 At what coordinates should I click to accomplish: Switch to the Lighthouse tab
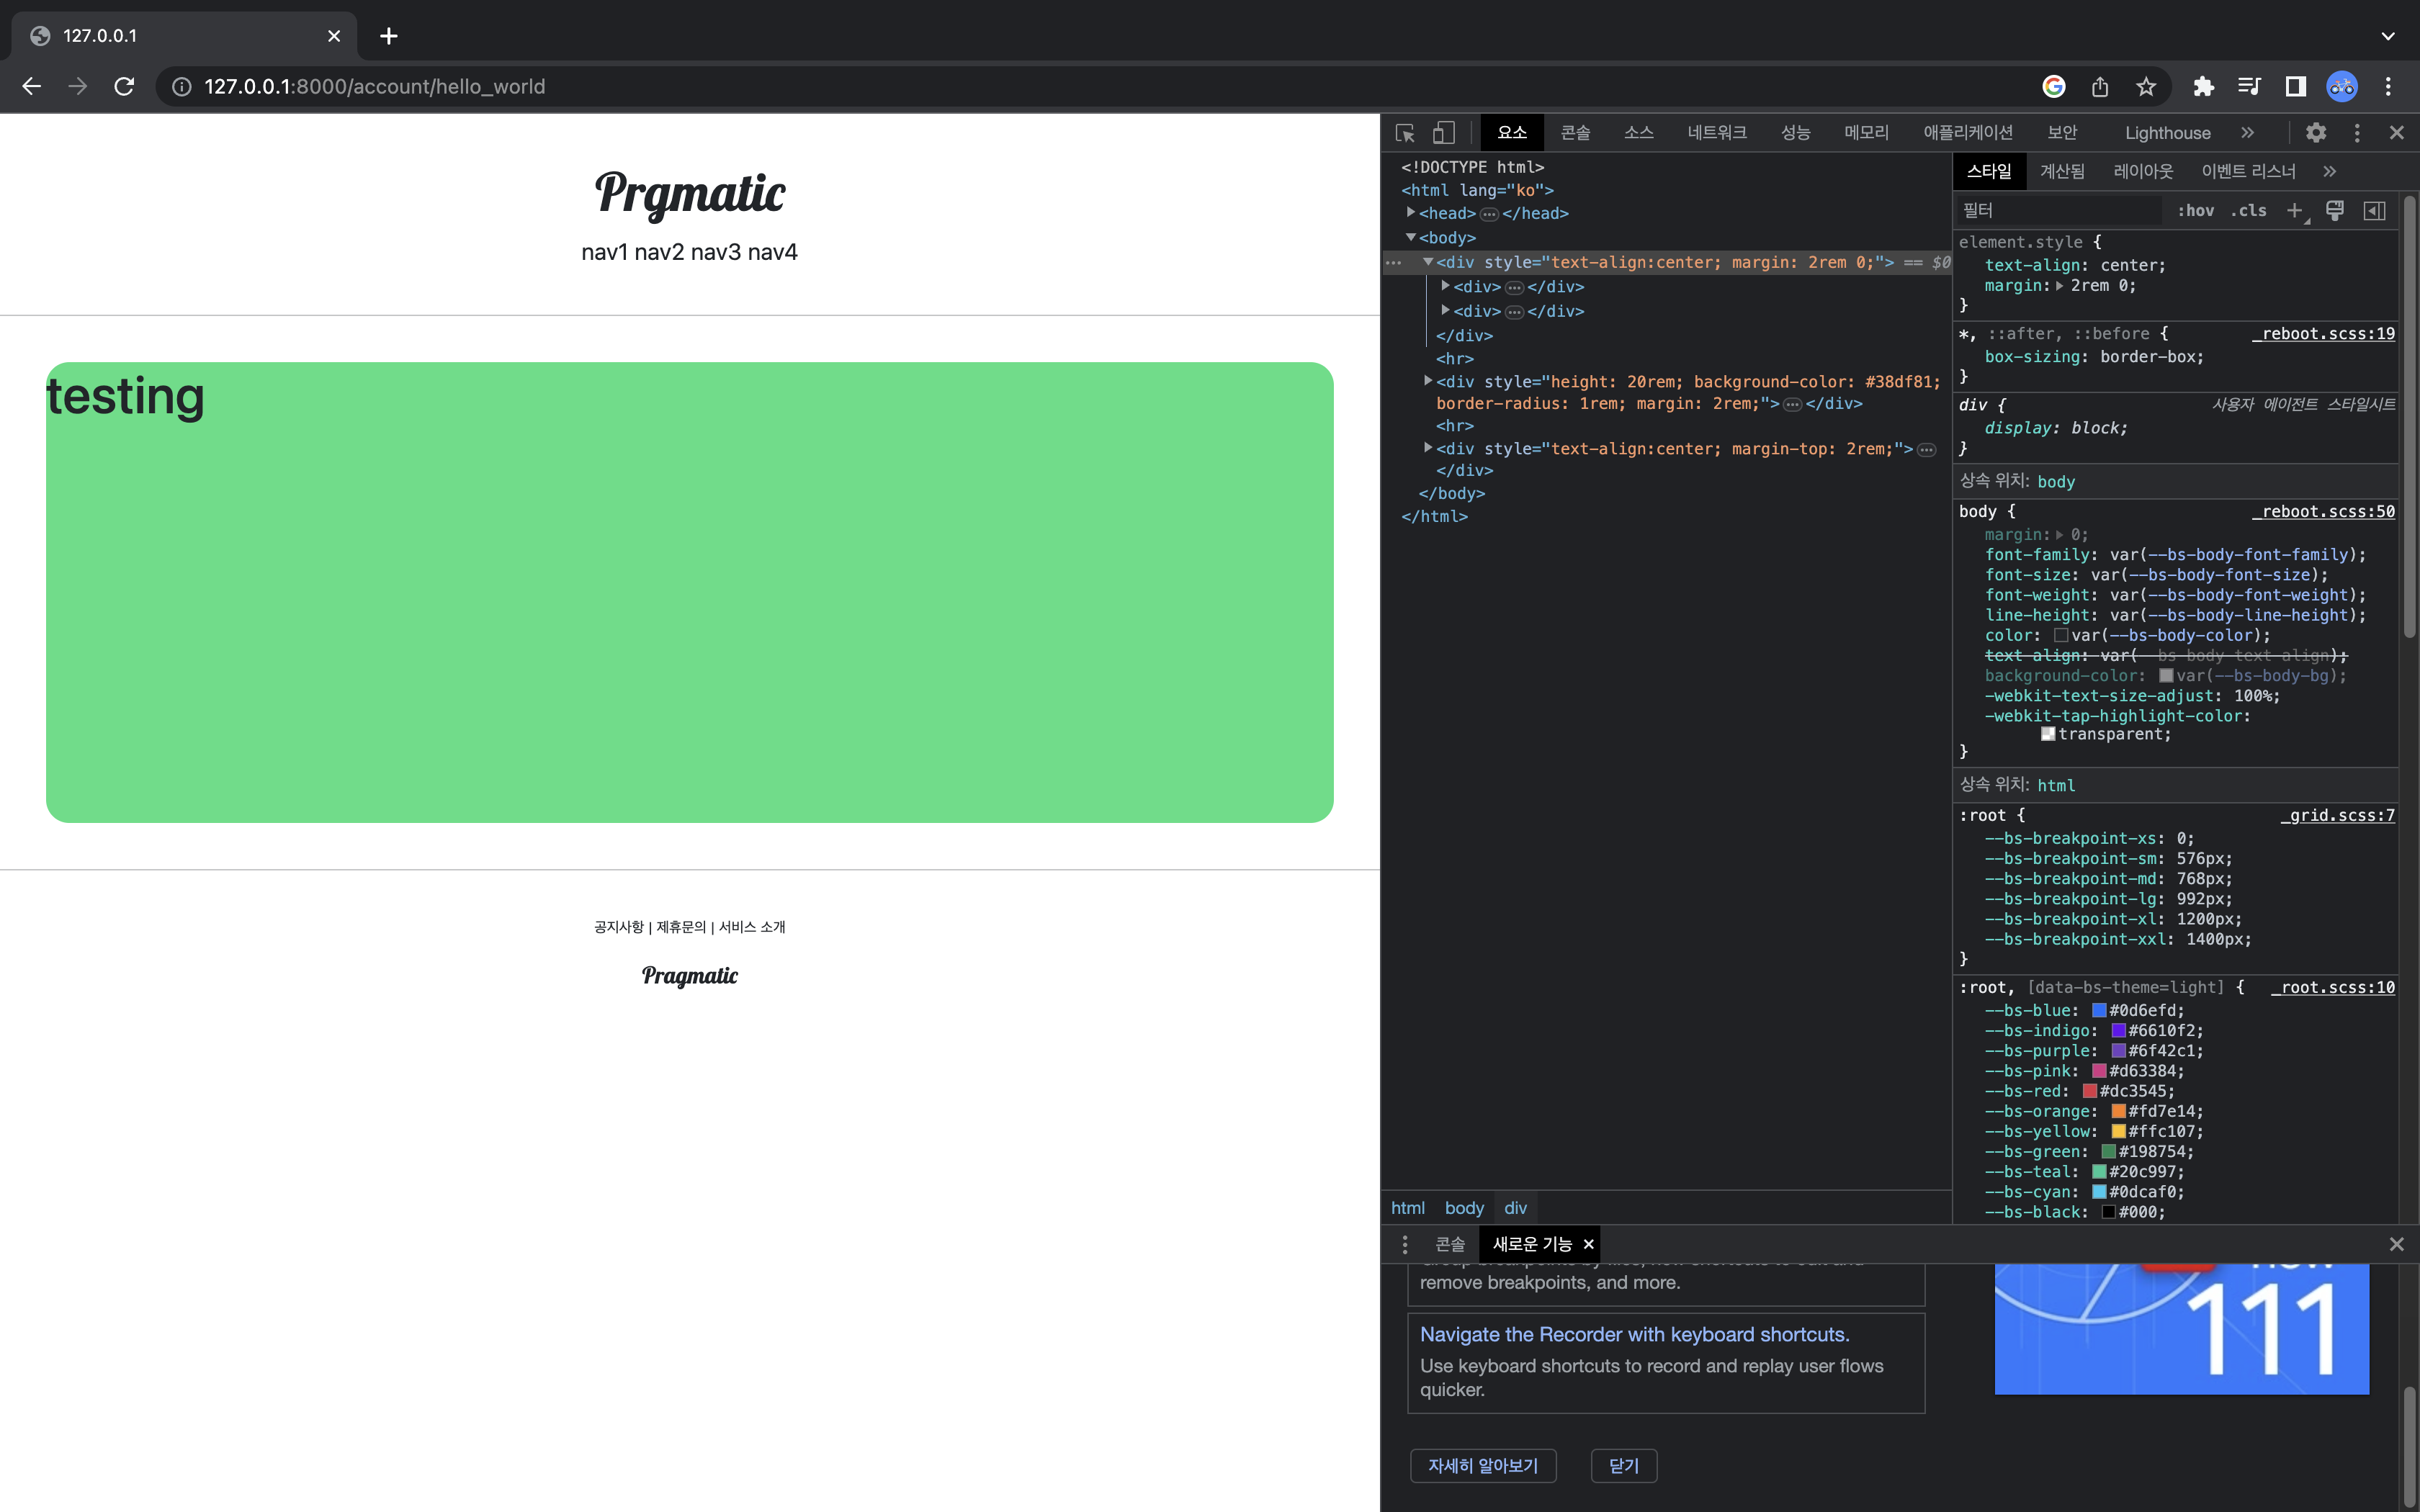[x=2167, y=133]
